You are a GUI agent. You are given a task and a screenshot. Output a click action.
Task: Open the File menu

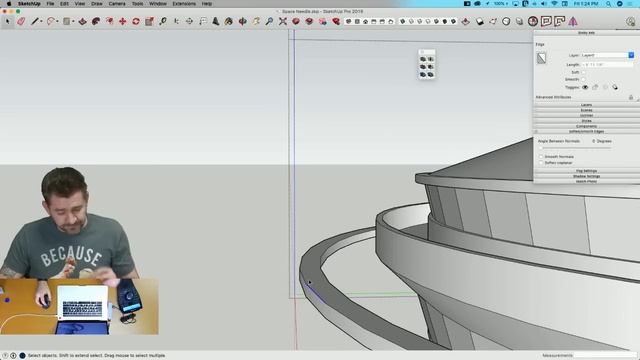(x=50, y=4)
